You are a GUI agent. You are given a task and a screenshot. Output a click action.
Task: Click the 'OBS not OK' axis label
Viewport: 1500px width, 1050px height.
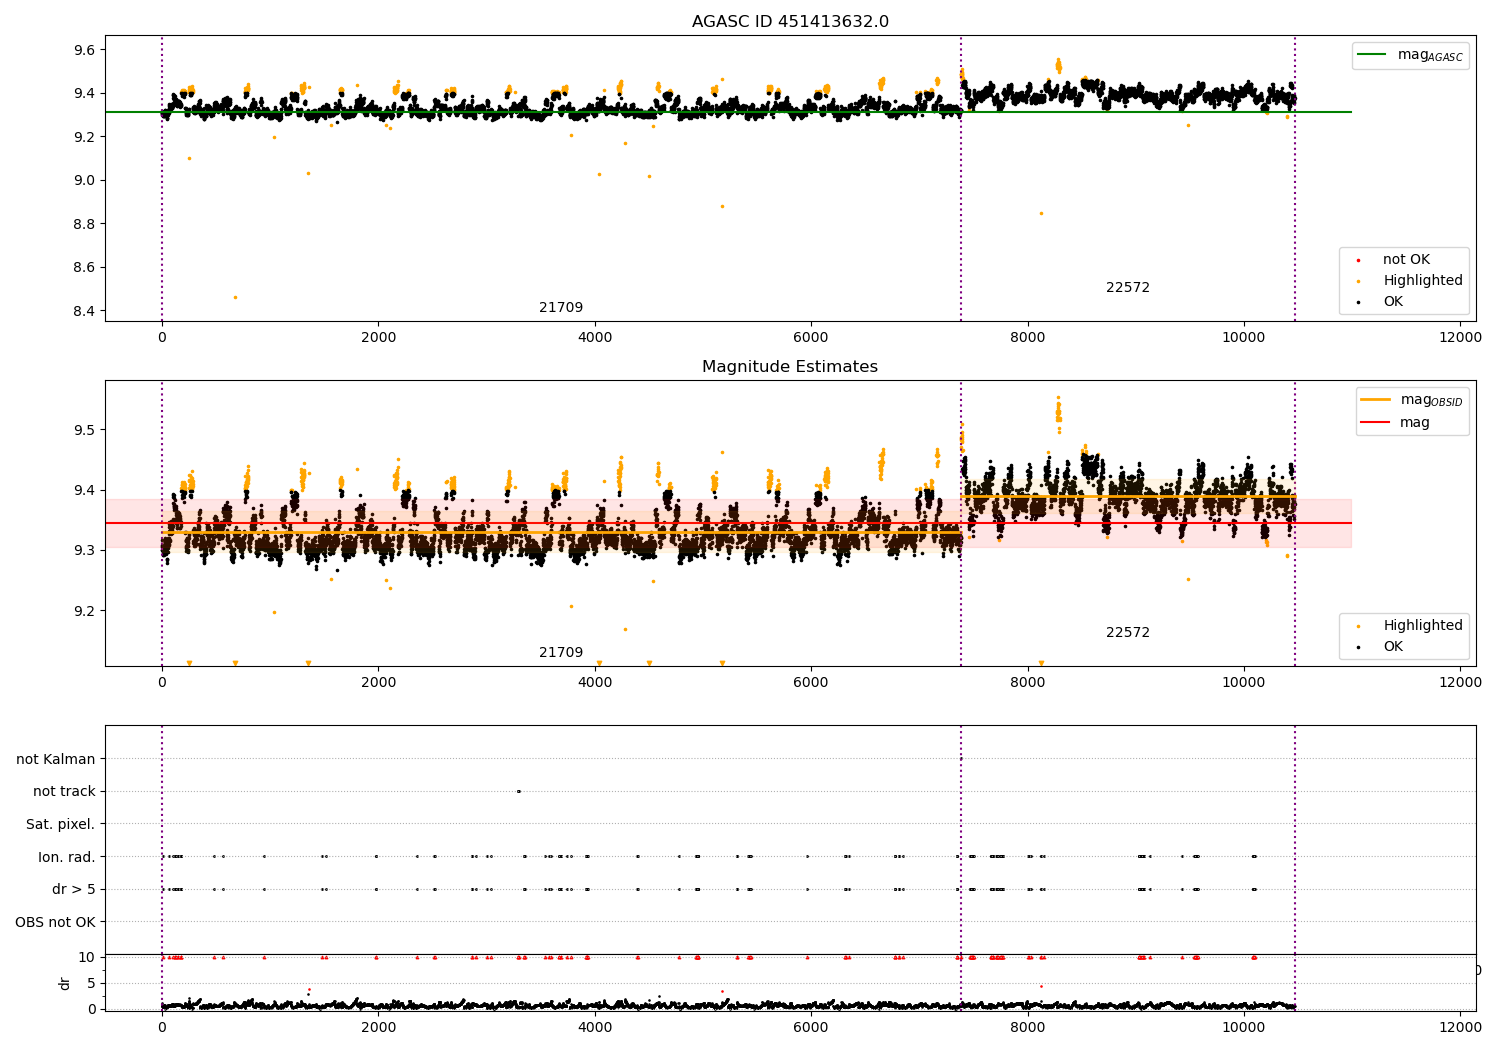(56, 923)
